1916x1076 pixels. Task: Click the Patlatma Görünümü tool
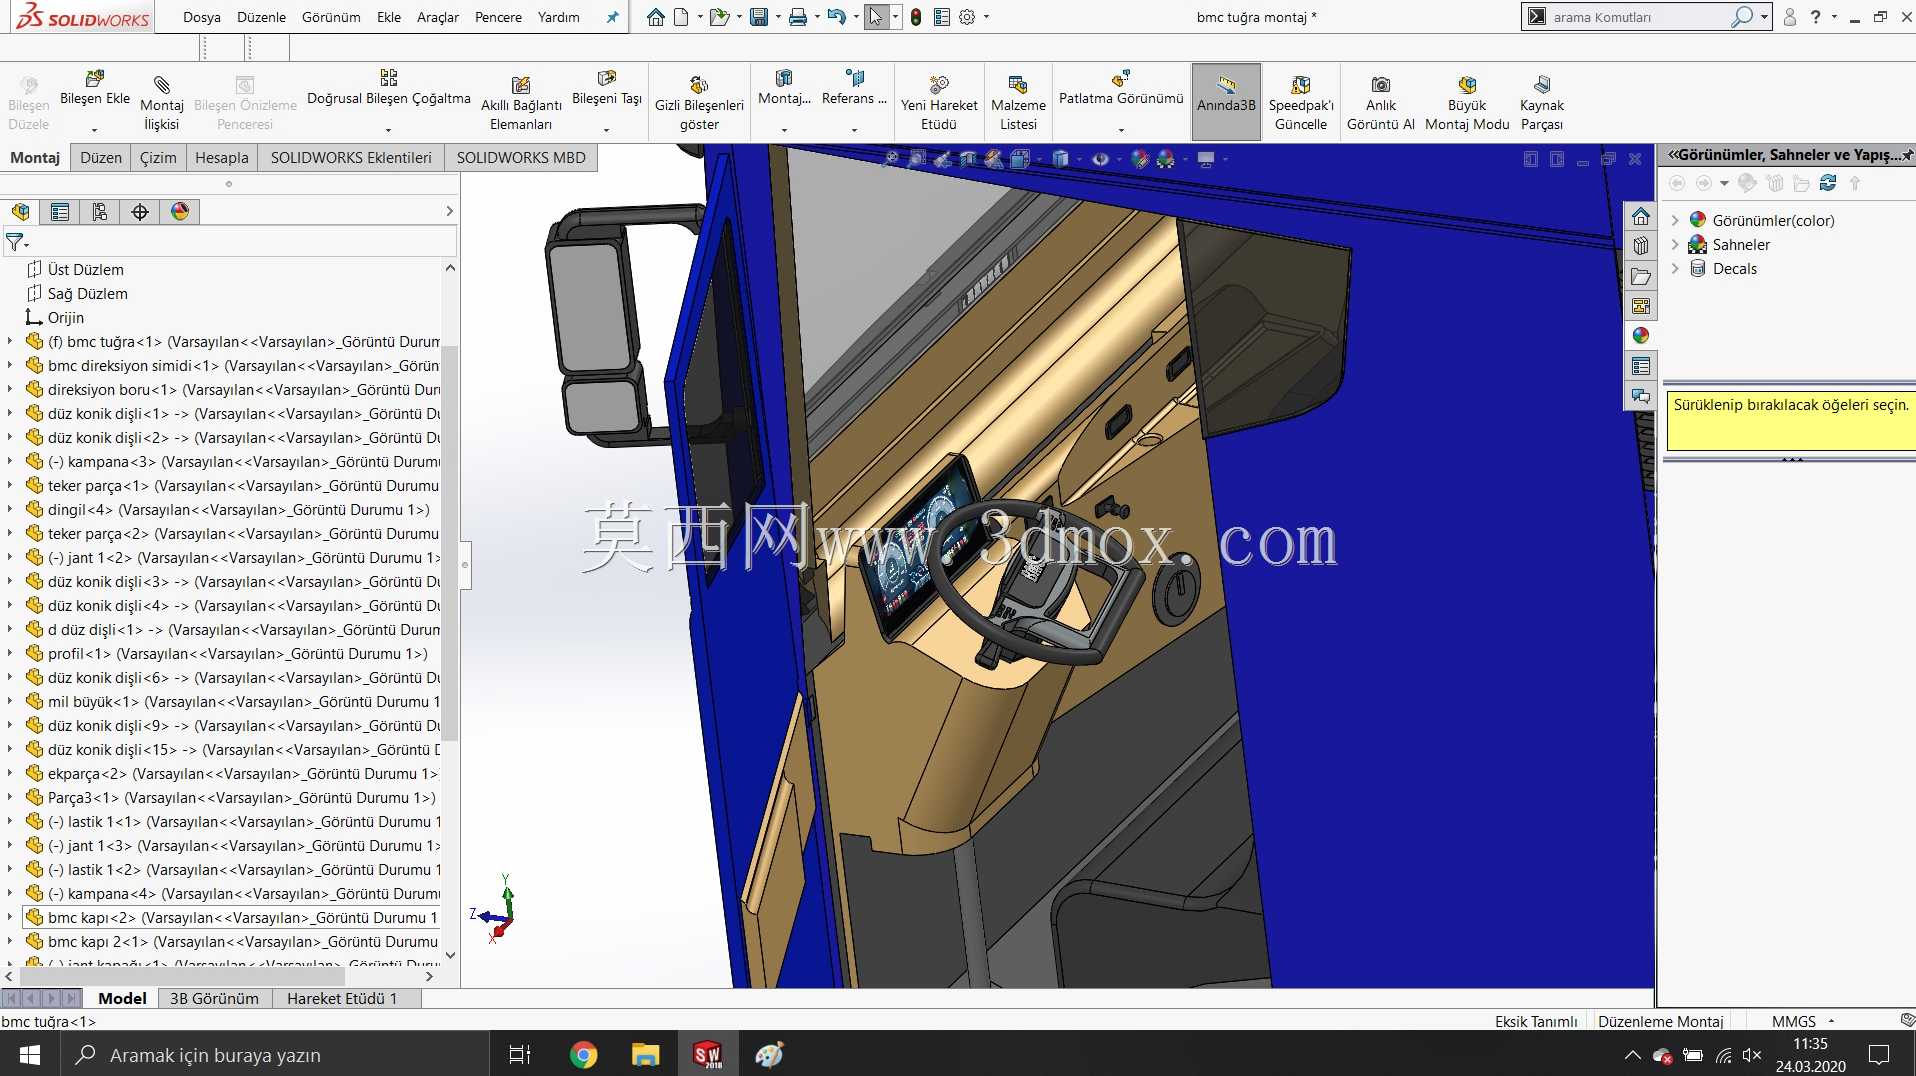tap(1121, 88)
